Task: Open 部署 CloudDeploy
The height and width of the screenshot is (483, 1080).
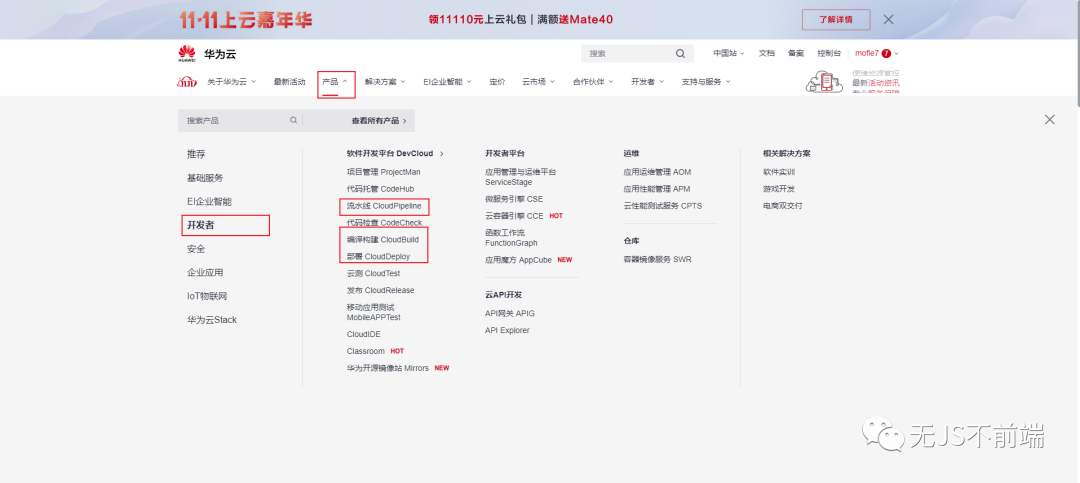Action: (378, 256)
